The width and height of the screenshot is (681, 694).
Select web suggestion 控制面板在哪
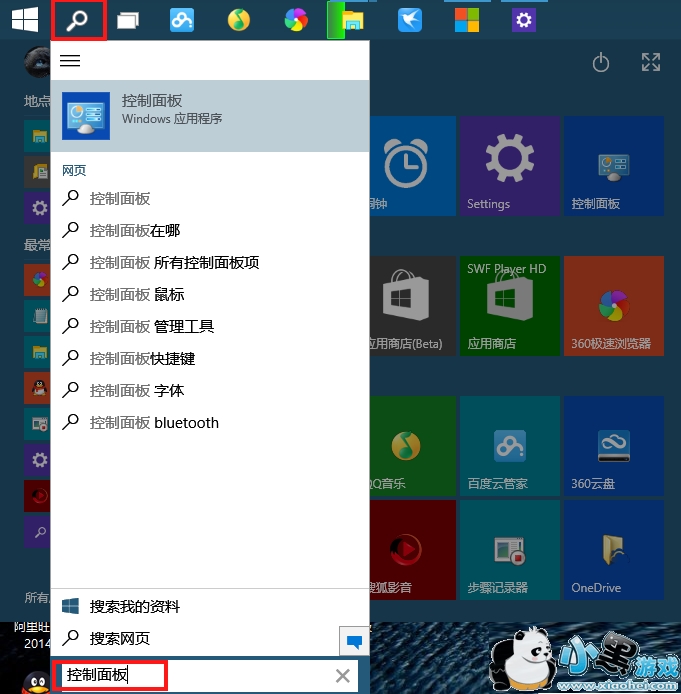click(x=210, y=231)
